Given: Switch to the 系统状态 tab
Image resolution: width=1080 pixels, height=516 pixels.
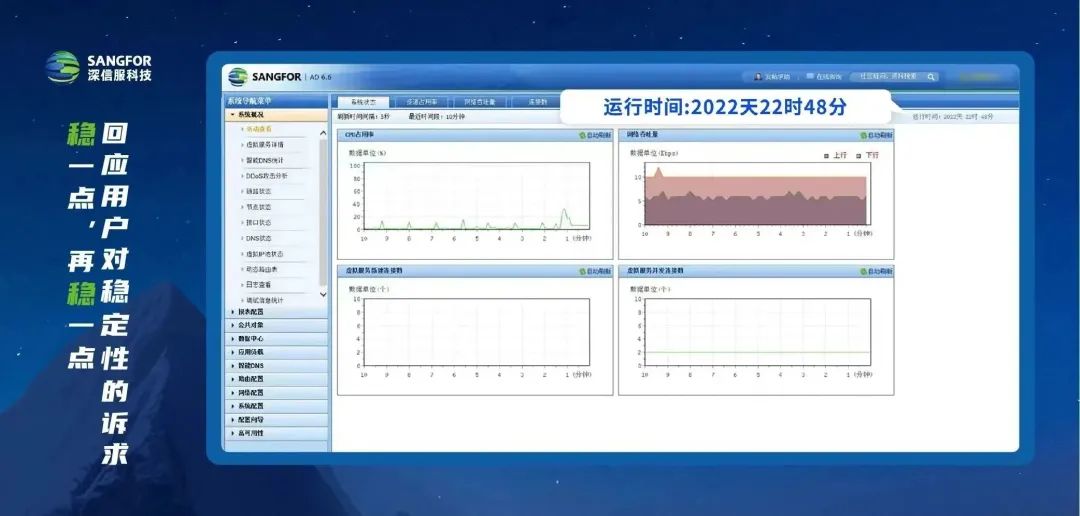Looking at the screenshot, I should pos(363,102).
